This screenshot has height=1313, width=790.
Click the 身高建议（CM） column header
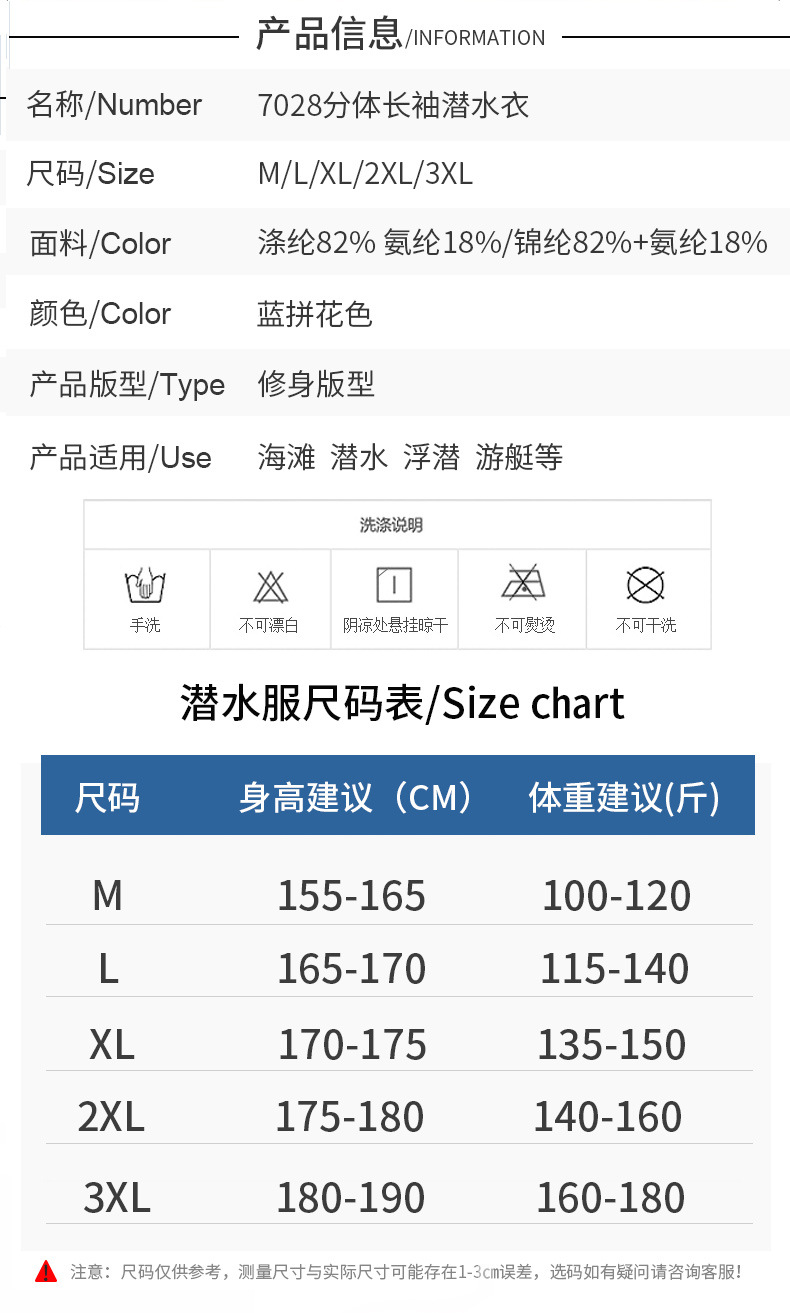357,797
